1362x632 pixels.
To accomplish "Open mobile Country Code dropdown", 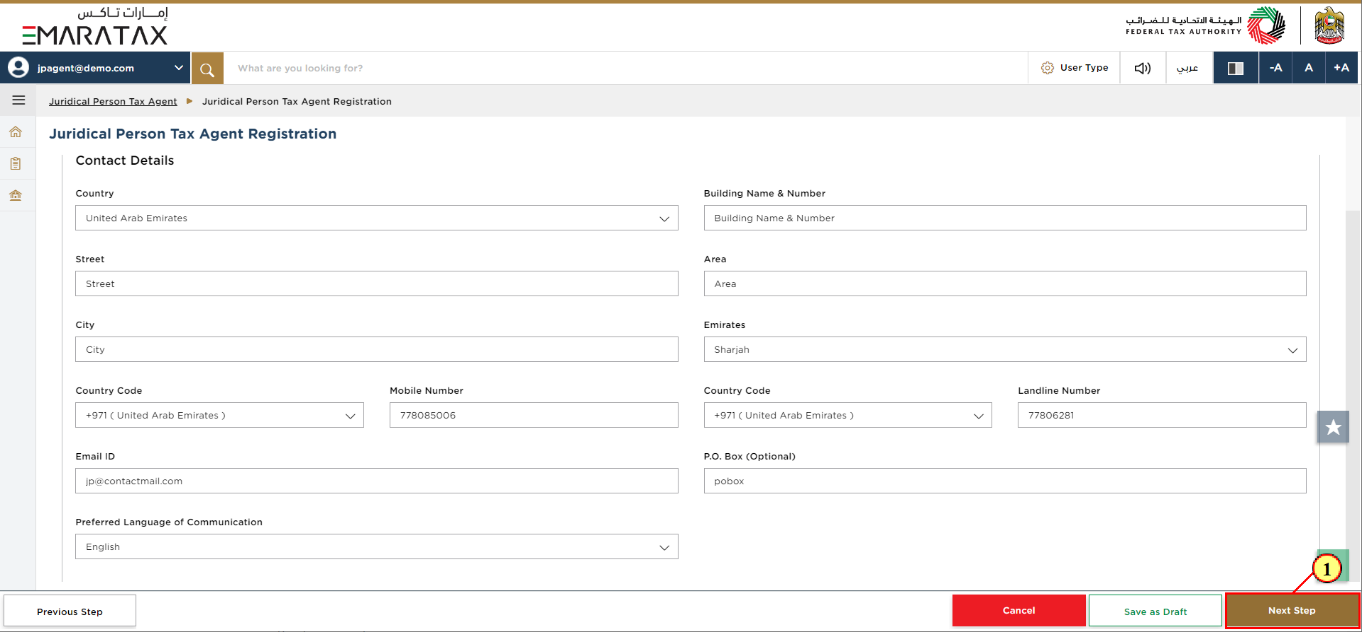I will coord(219,415).
